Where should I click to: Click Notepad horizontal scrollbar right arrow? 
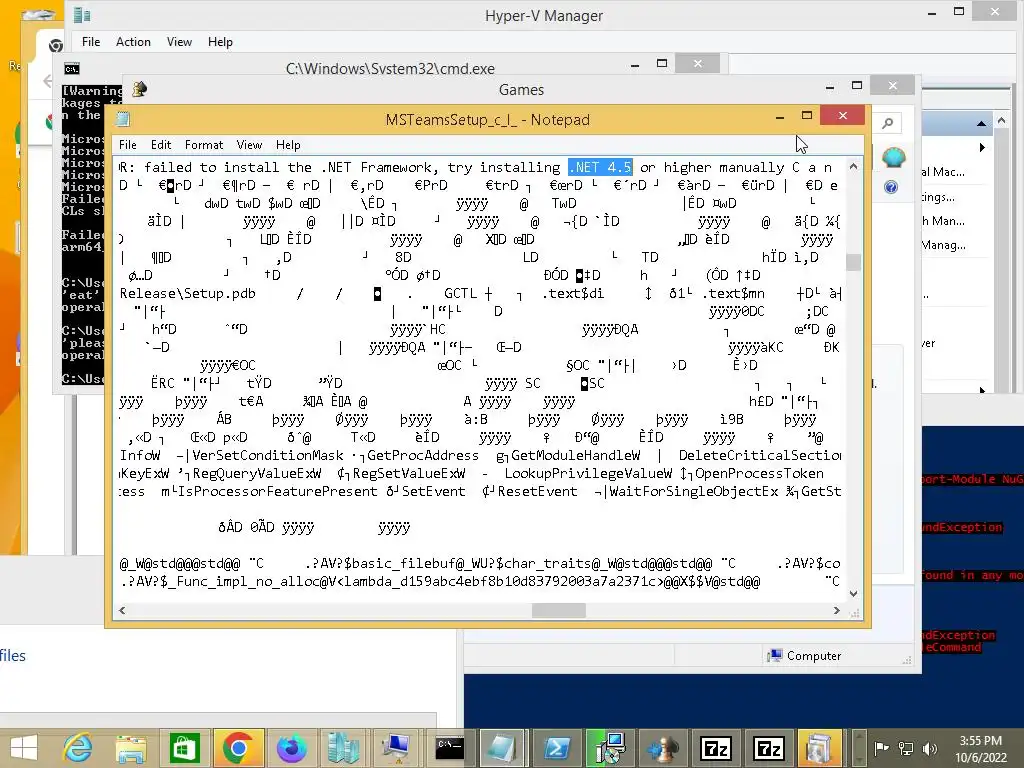pos(837,611)
